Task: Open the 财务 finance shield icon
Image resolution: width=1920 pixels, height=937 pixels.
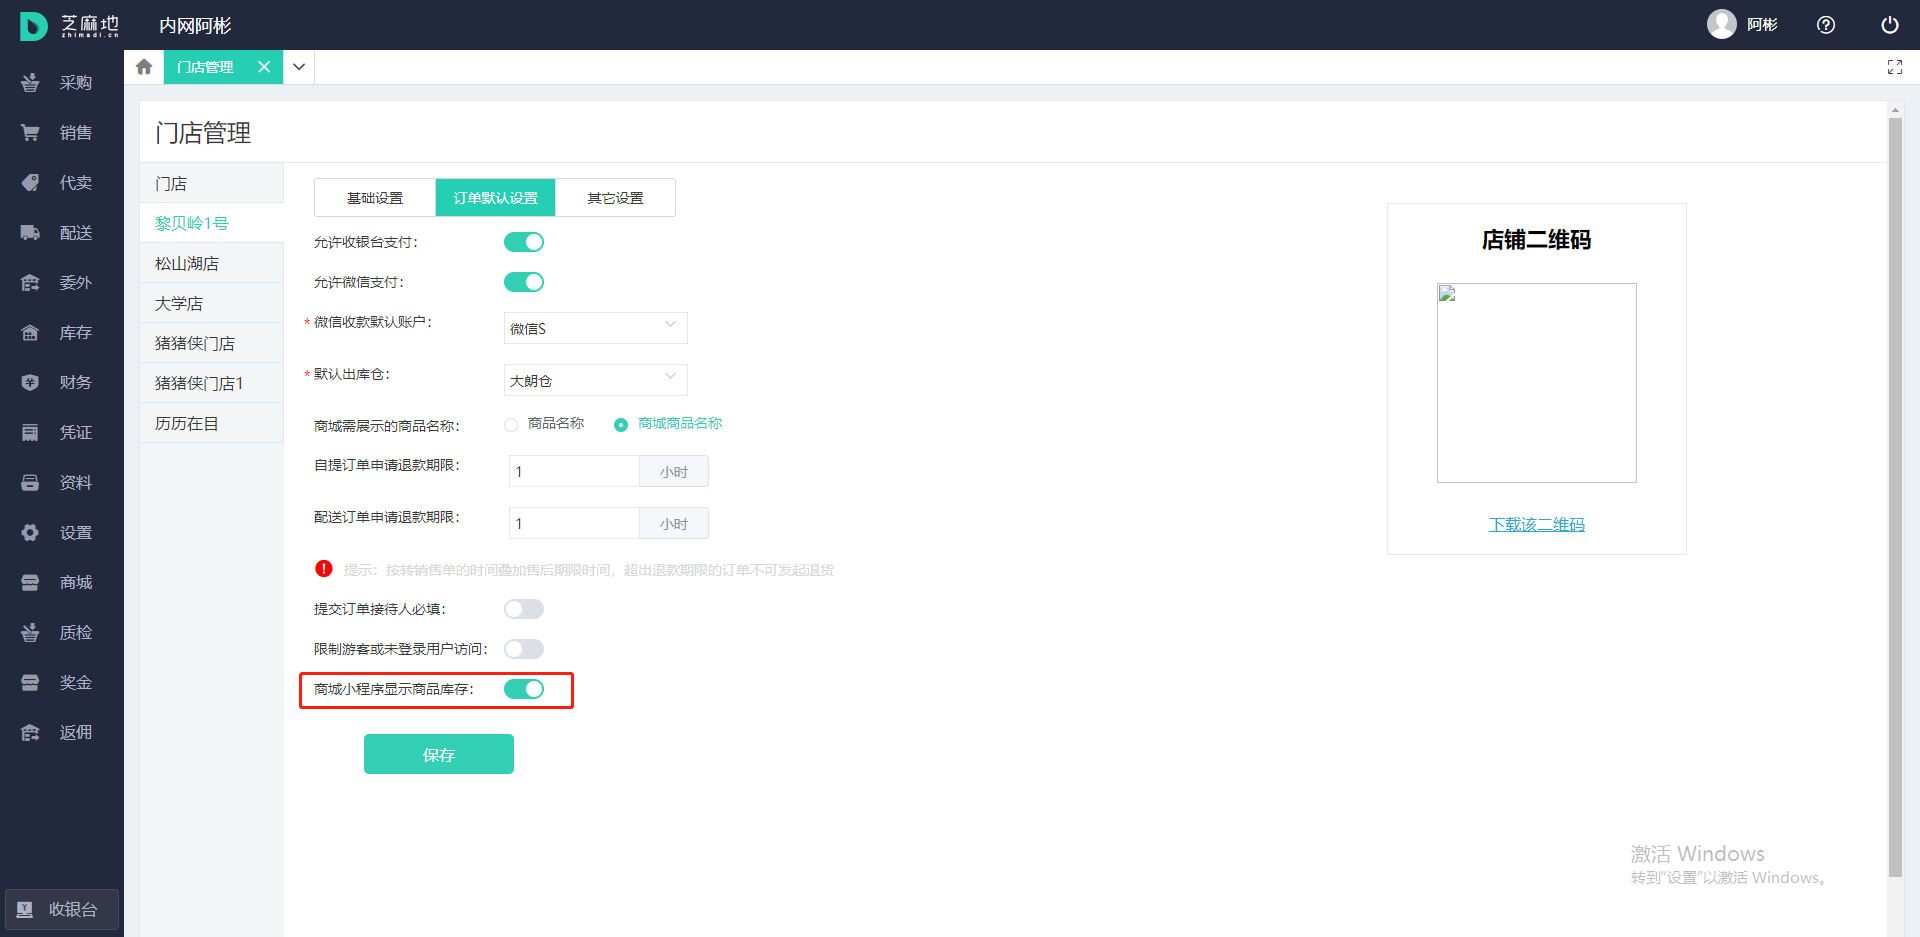Action: [x=30, y=383]
